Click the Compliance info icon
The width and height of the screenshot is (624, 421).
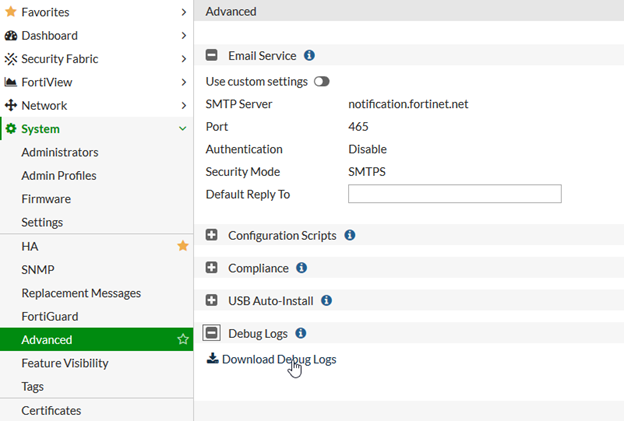302,268
